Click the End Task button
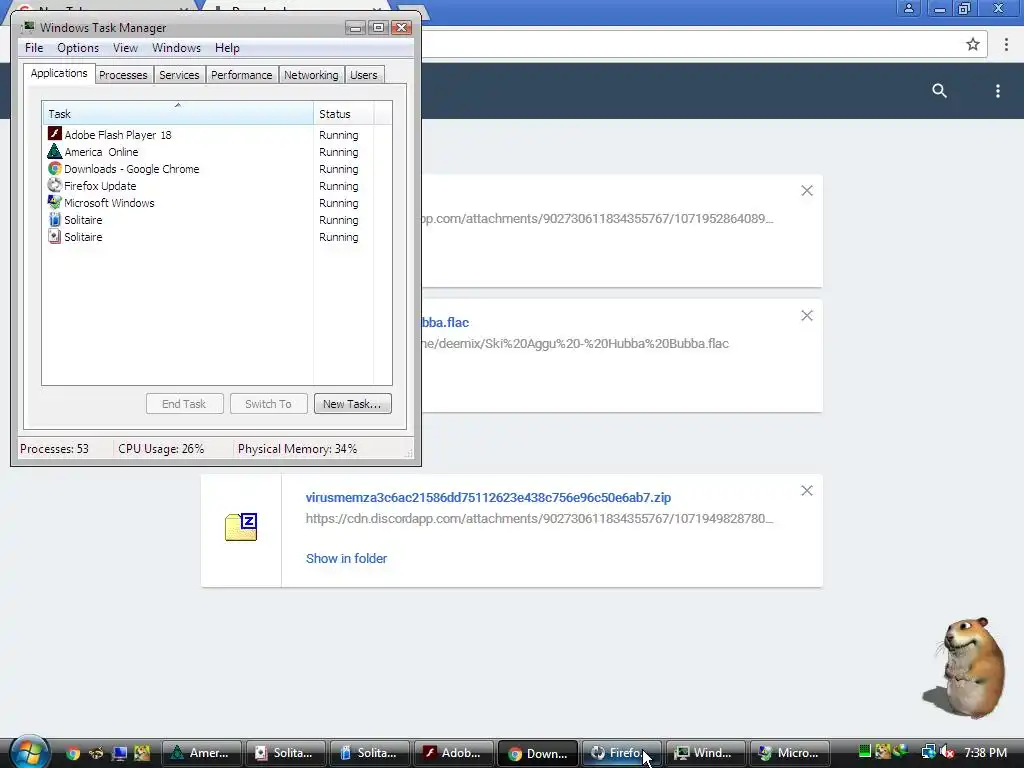This screenshot has height=768, width=1024. pos(185,404)
